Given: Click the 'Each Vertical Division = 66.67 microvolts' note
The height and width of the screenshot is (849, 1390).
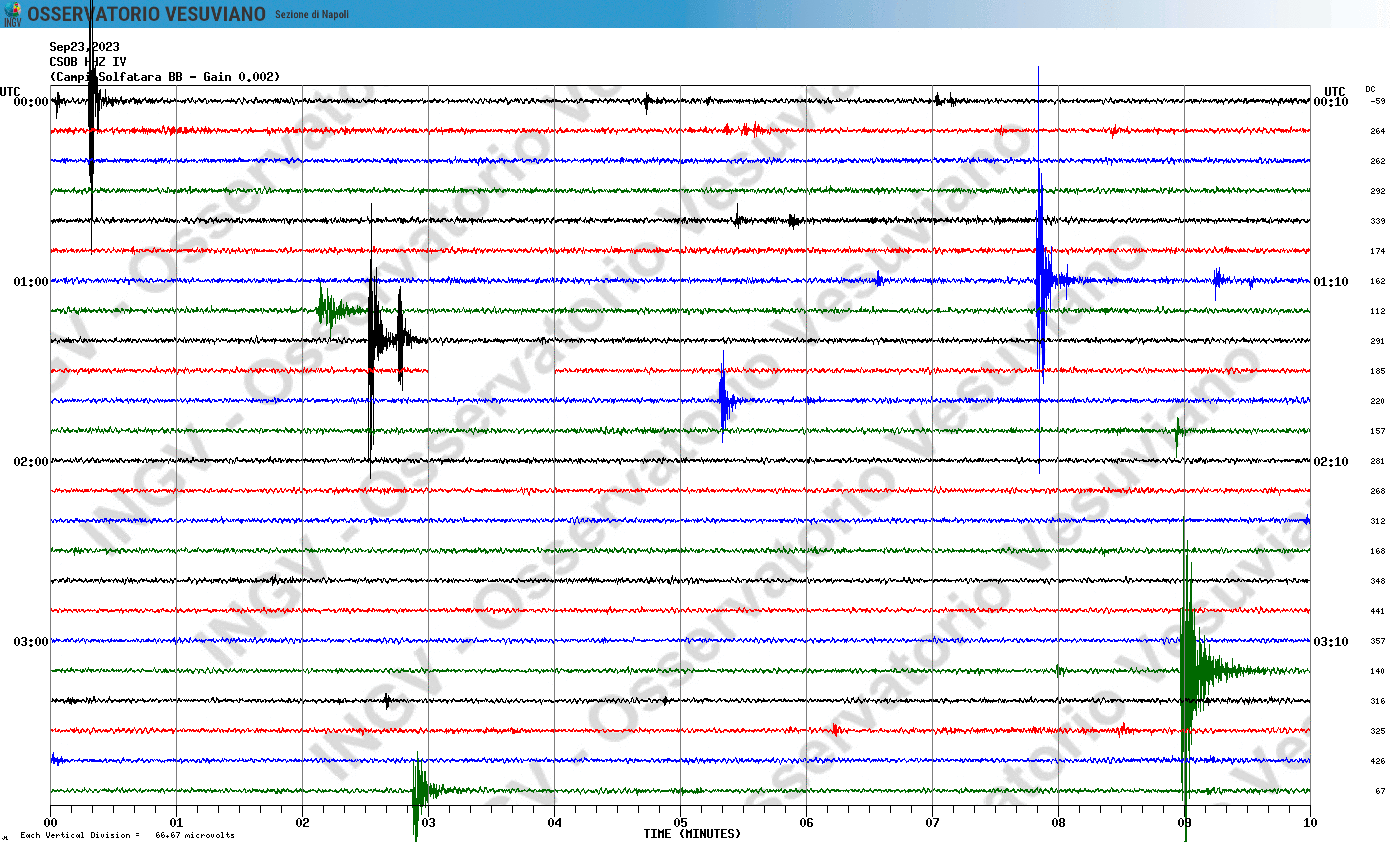Looking at the screenshot, I should click(x=127, y=835).
